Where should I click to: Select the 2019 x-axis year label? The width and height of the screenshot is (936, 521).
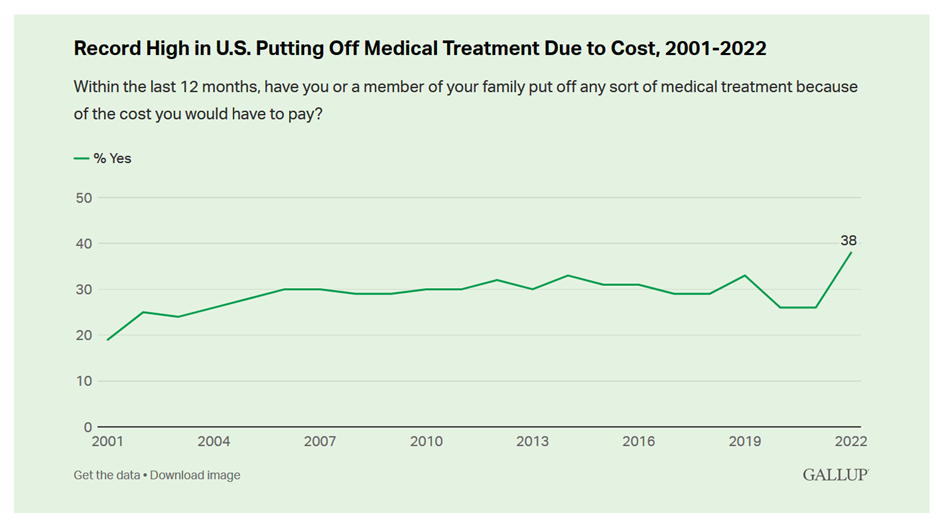(x=744, y=441)
